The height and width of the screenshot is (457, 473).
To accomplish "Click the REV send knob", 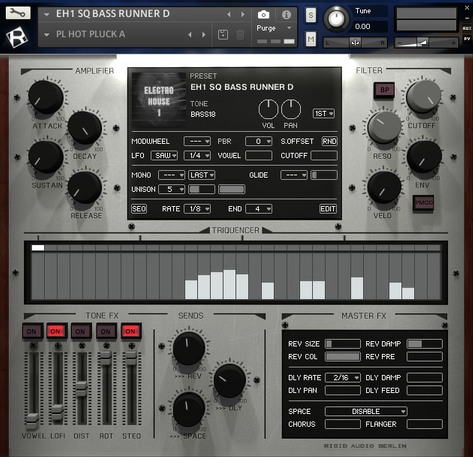I will (189, 349).
